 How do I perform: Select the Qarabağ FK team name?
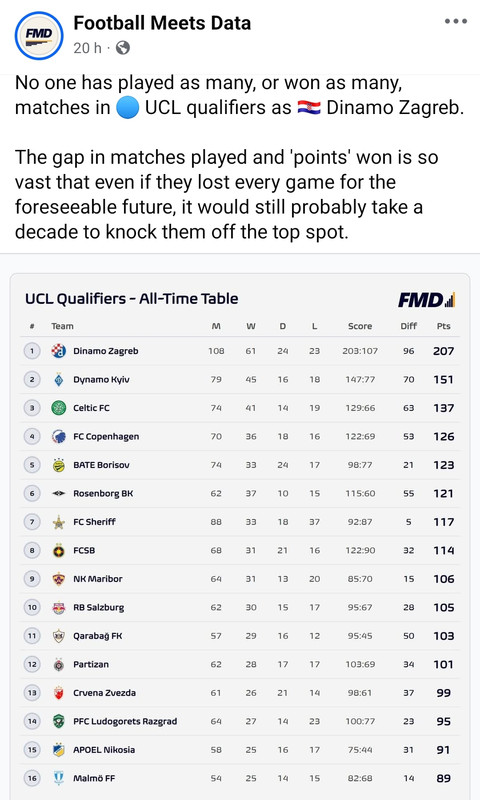pos(98,636)
